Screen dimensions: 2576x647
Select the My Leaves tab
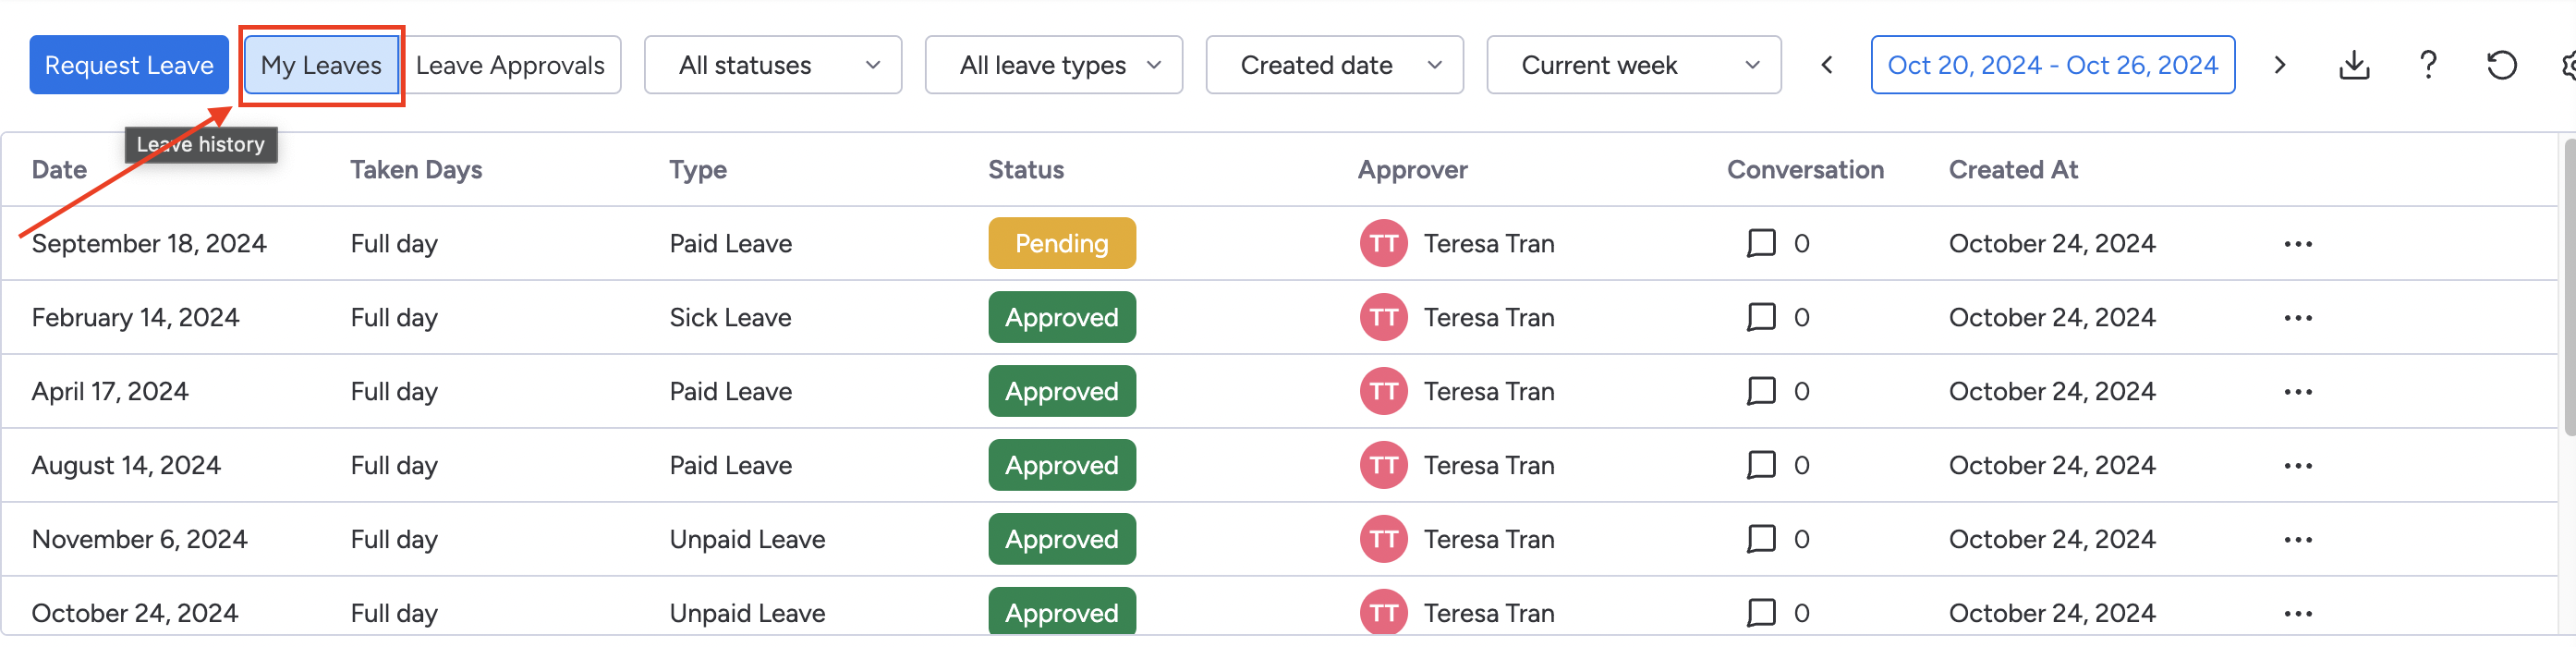[322, 64]
